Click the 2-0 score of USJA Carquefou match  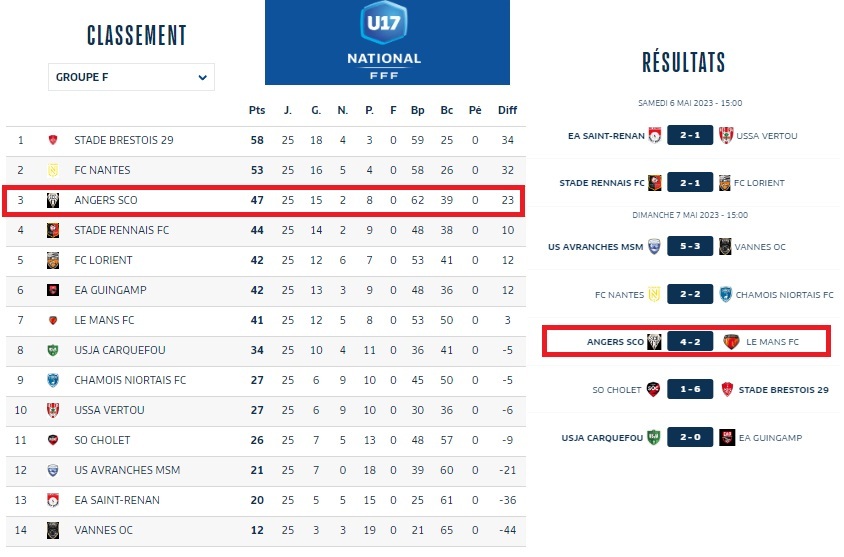coord(691,437)
